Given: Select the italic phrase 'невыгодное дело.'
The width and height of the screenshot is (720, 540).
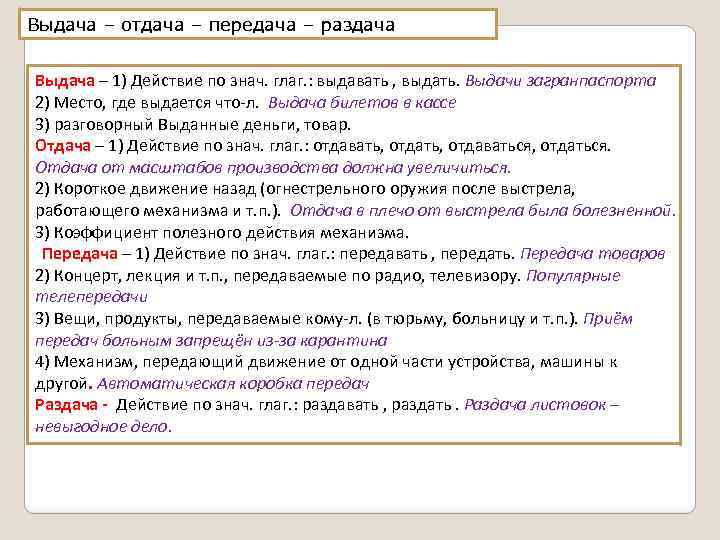Looking at the screenshot, I should pyautogui.click(x=103, y=427).
